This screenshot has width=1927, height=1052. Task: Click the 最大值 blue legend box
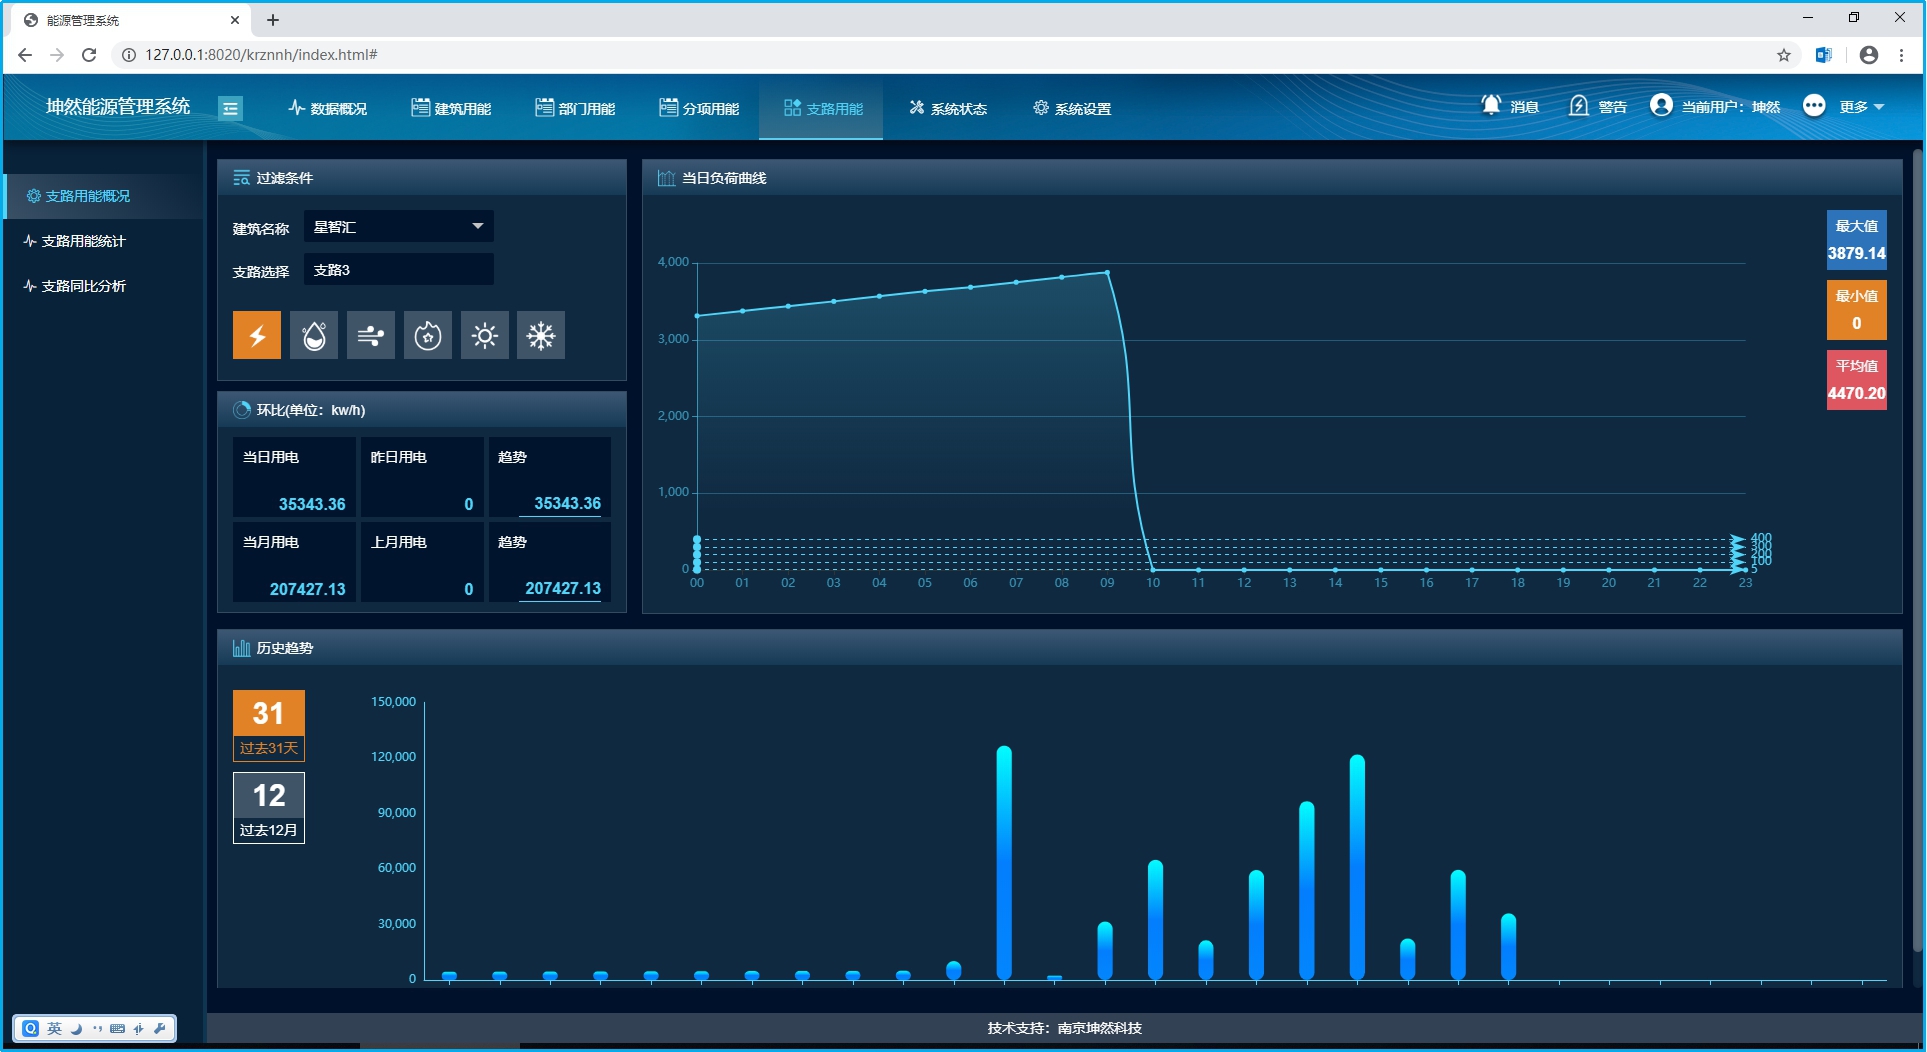coord(1856,240)
